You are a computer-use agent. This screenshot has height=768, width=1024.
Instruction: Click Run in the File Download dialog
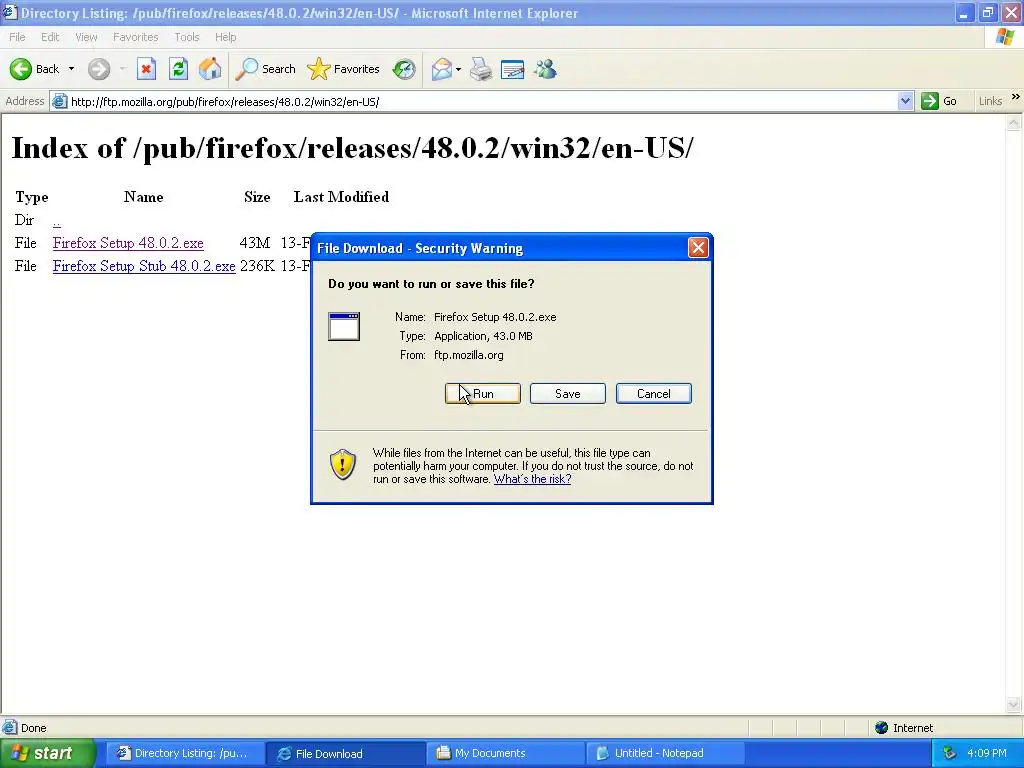(x=483, y=394)
